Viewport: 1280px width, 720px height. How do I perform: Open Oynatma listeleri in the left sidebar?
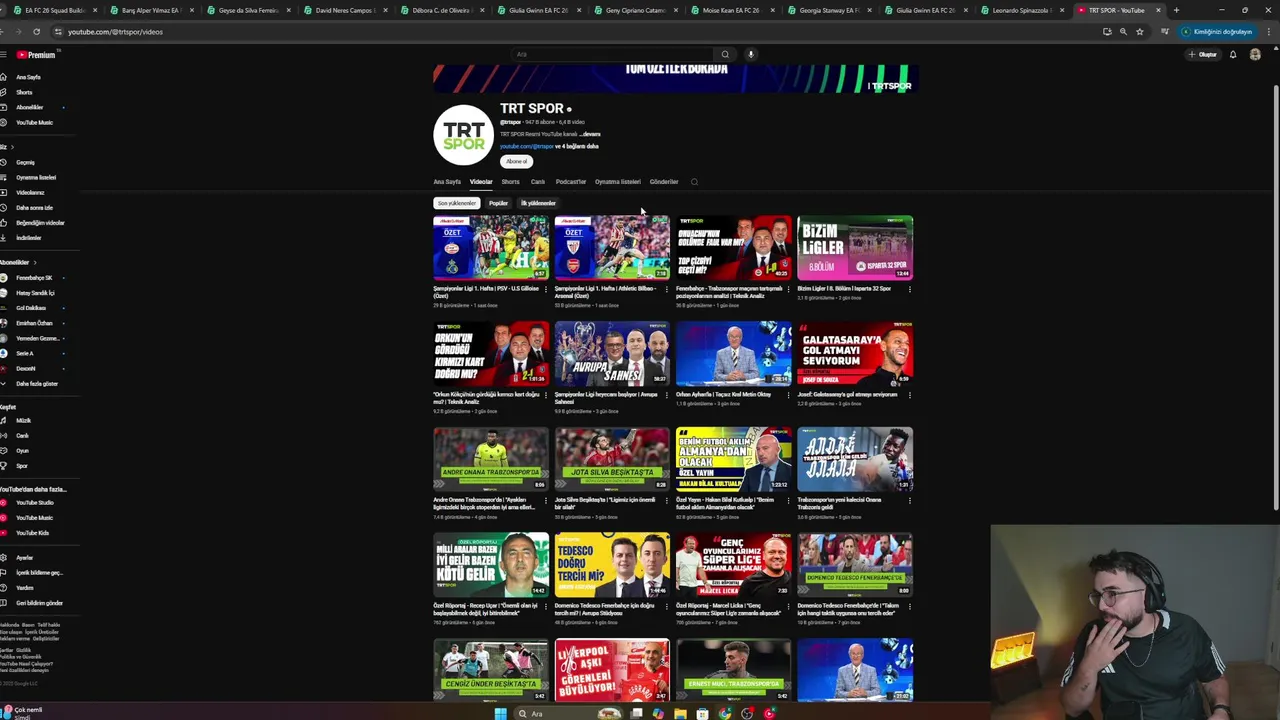coord(36,177)
